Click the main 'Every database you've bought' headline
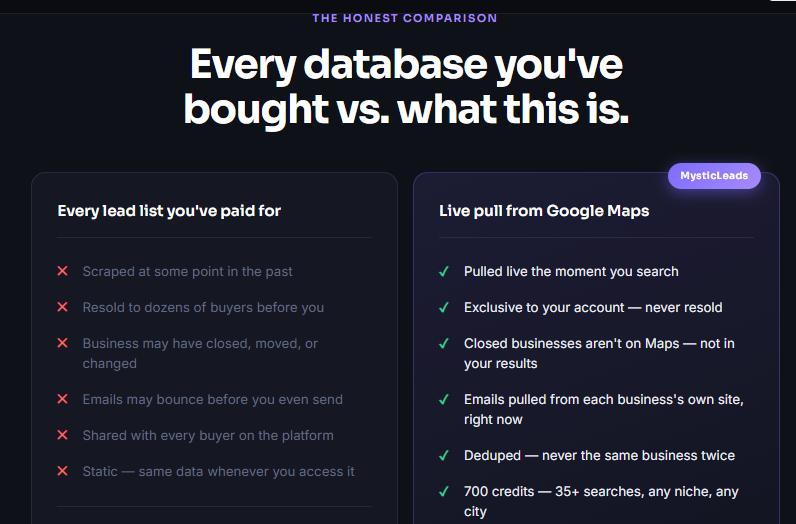Image resolution: width=796 pixels, height=524 pixels. (406, 86)
